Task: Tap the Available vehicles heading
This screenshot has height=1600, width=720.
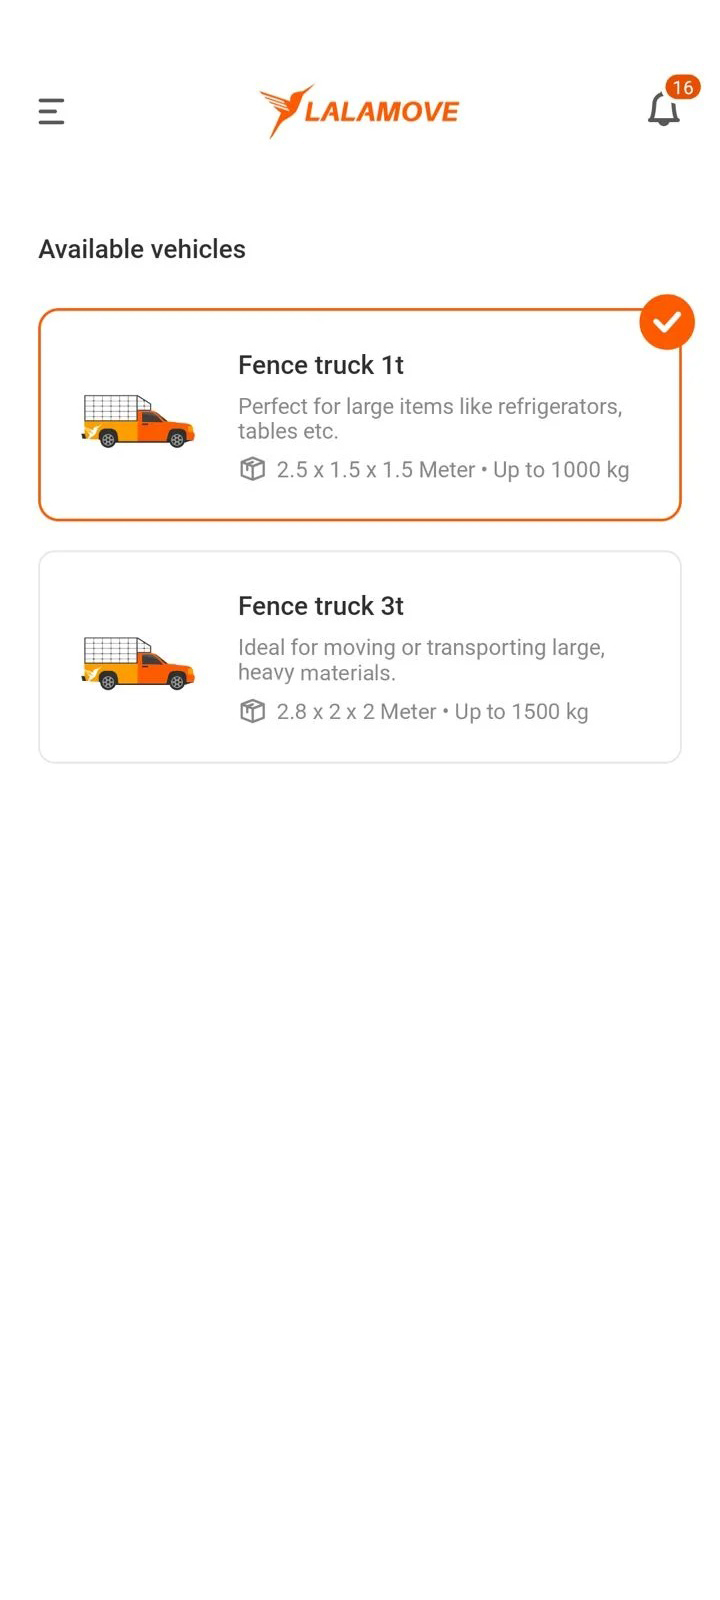Action: tap(142, 249)
